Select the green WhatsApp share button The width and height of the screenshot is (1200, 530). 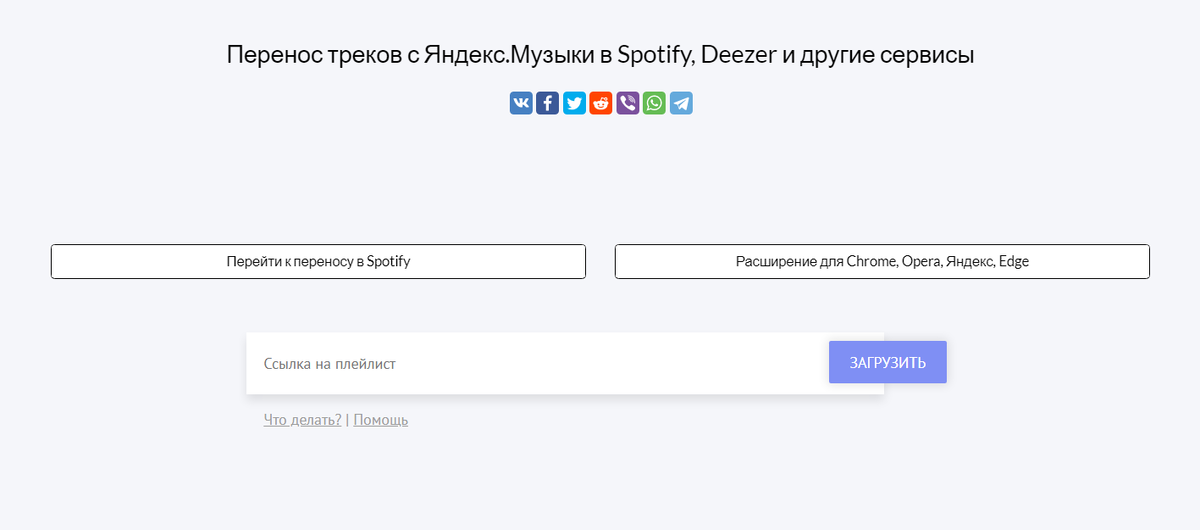(654, 103)
